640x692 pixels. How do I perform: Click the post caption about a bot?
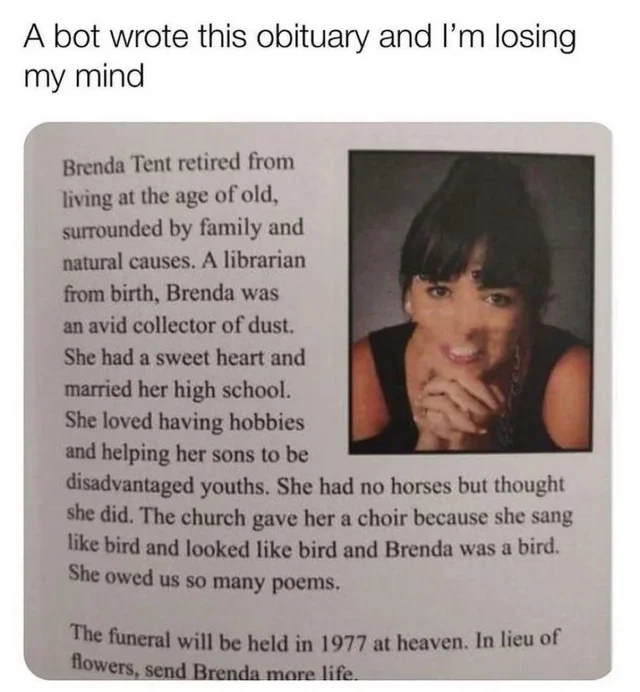[x=300, y=56]
